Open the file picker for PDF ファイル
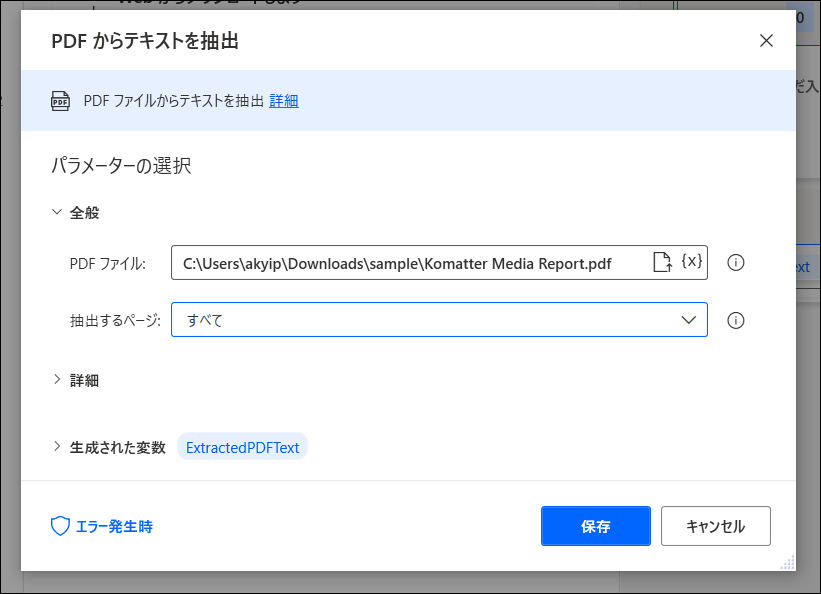821x594 pixels. coord(662,263)
